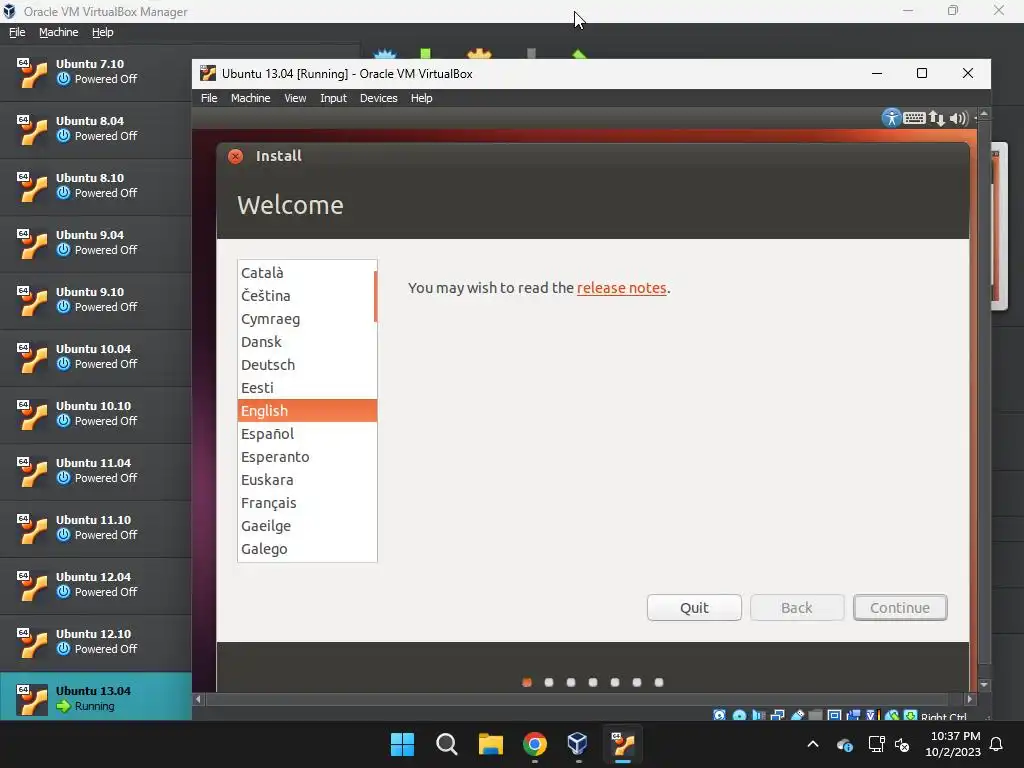
Task: Open Devices menu in VM window
Action: click(379, 98)
